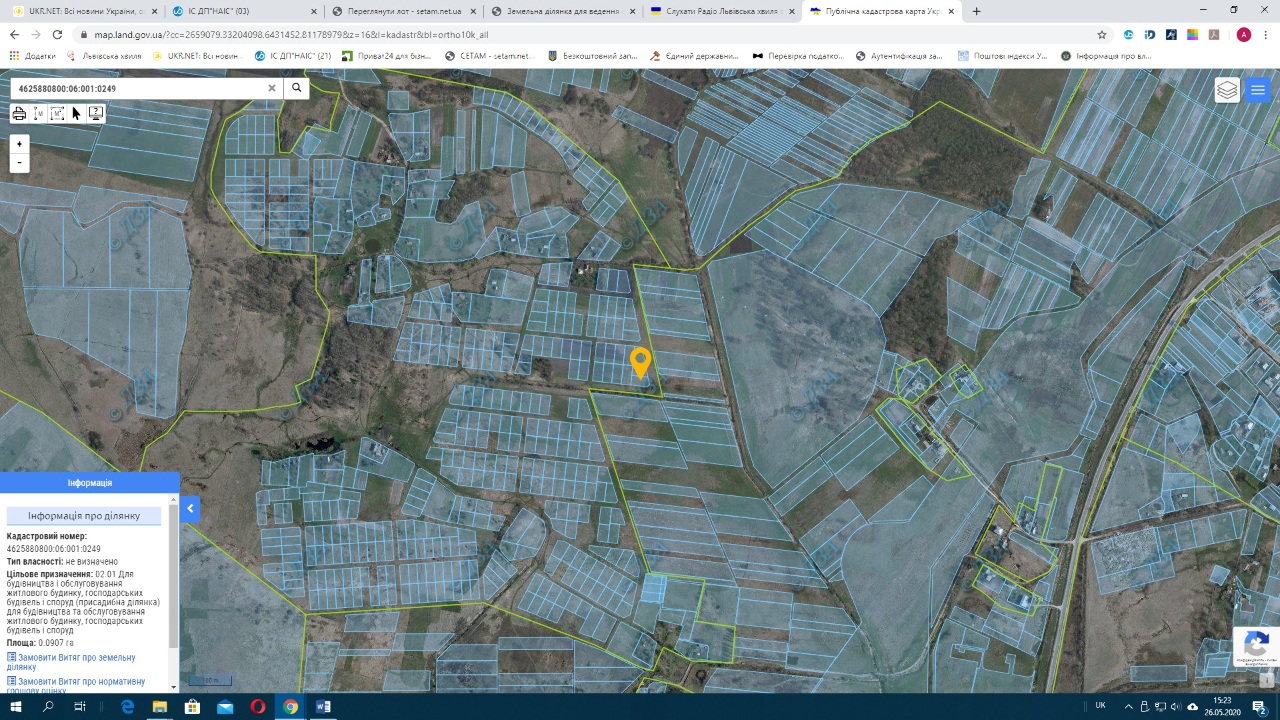Open ІС ДП"НАІС" (21) bookmark

pyautogui.click(x=293, y=56)
